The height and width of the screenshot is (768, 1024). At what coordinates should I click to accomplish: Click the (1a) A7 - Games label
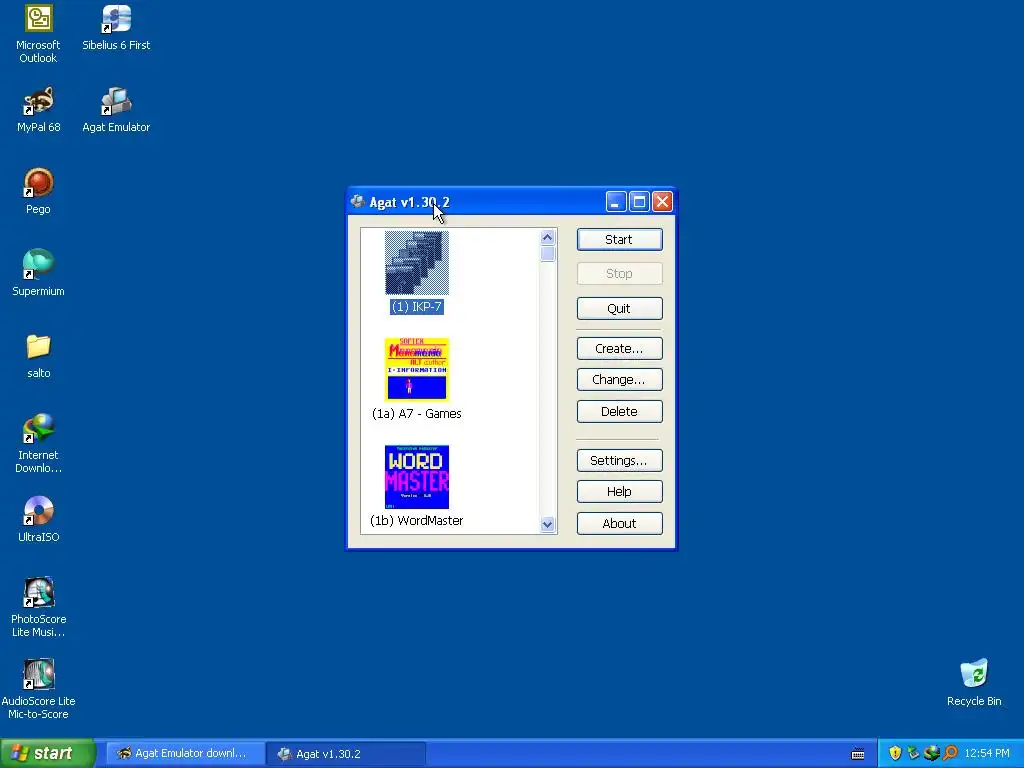417,413
